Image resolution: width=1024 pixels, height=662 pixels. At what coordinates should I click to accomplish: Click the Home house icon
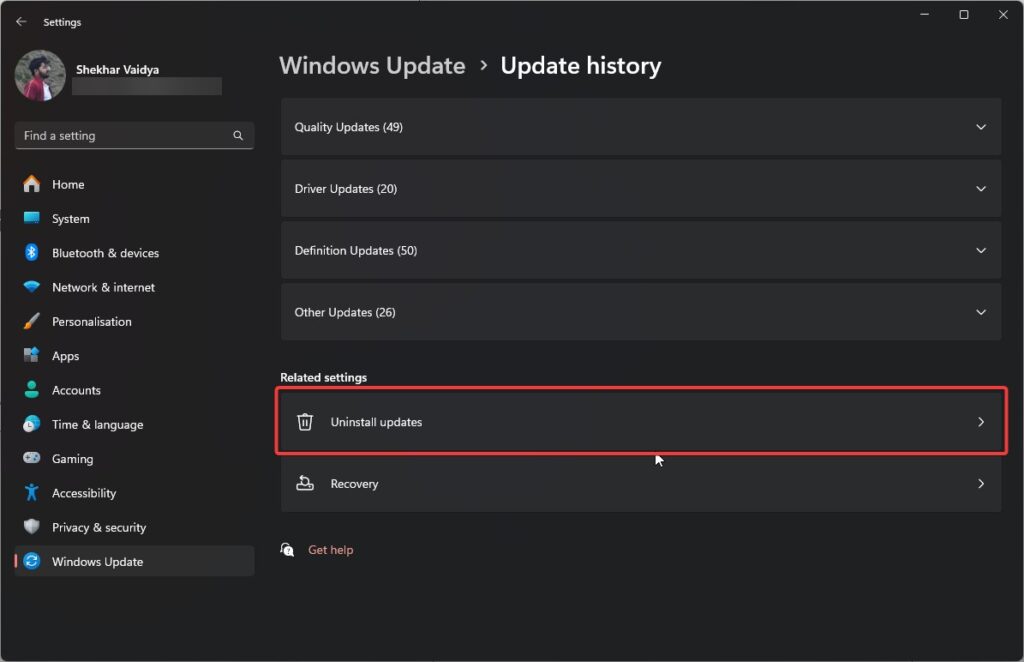point(31,184)
